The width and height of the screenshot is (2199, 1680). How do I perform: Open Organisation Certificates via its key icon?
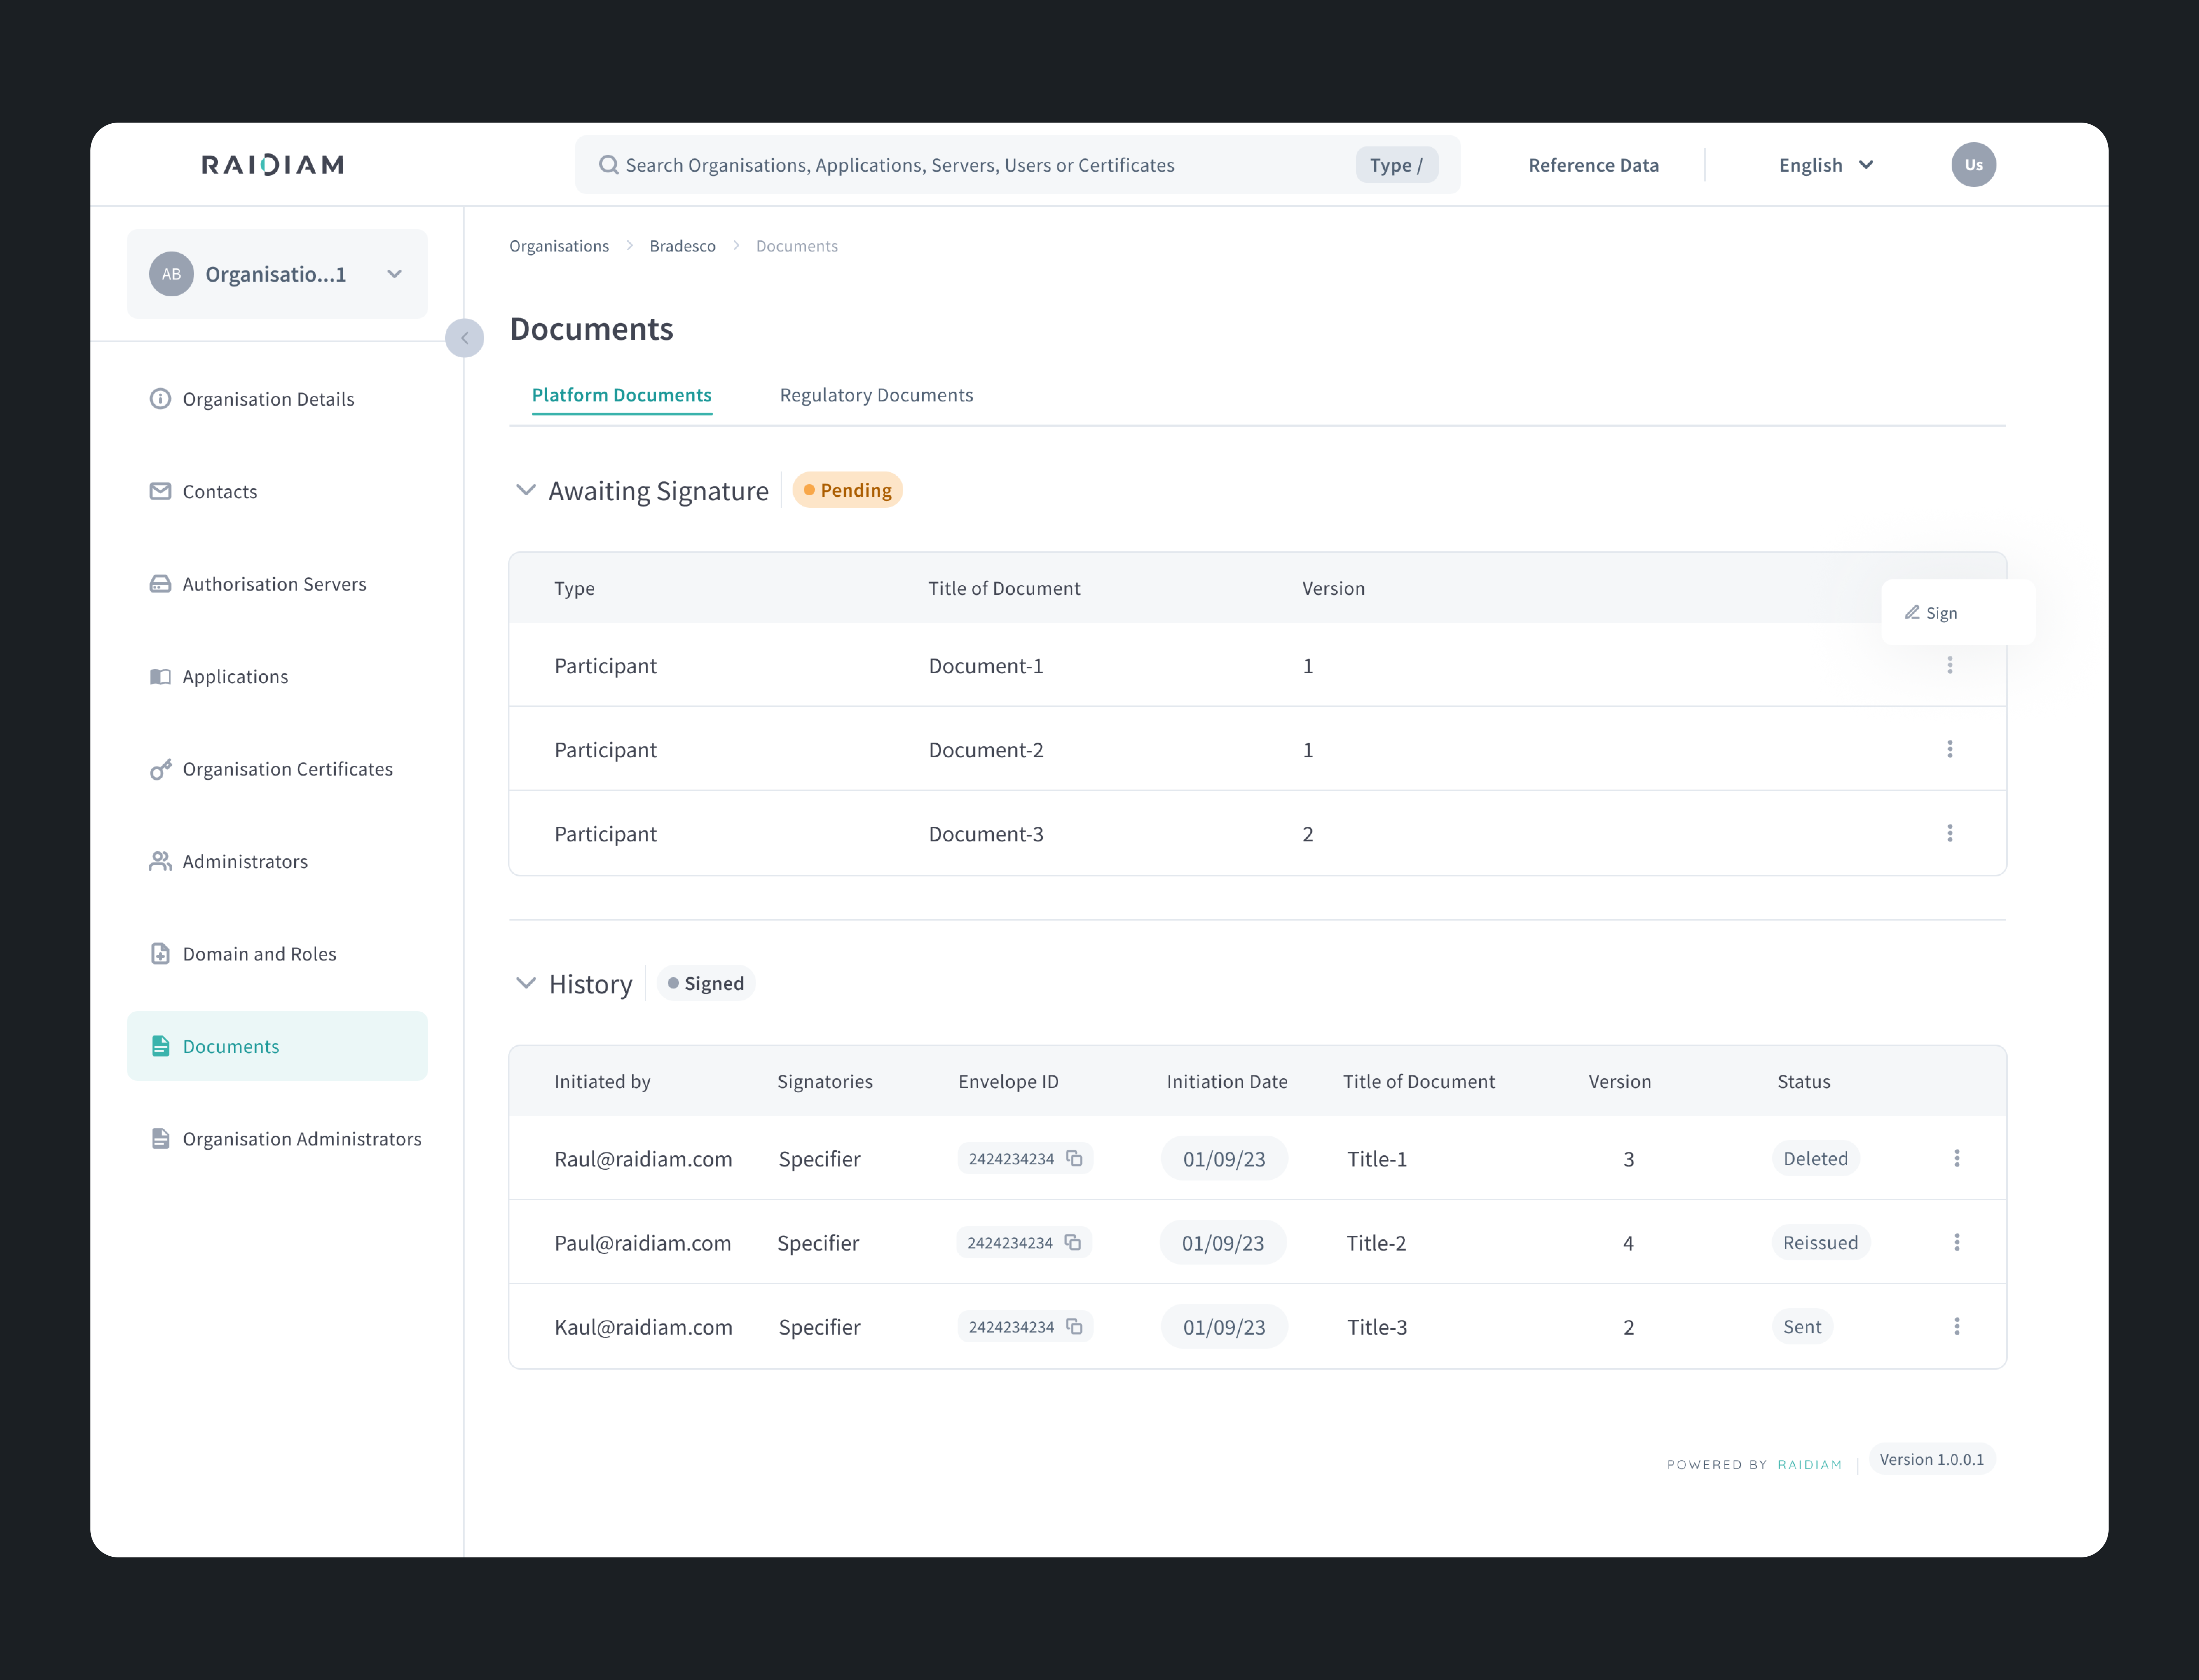point(160,769)
